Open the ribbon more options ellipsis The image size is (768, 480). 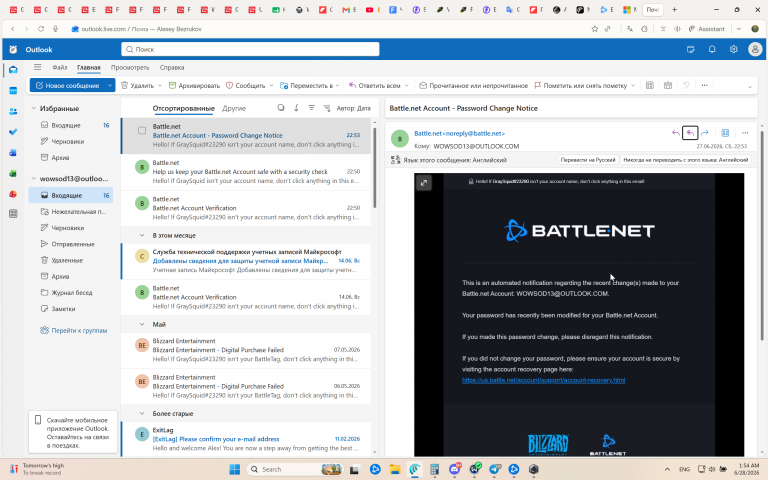(704, 85)
